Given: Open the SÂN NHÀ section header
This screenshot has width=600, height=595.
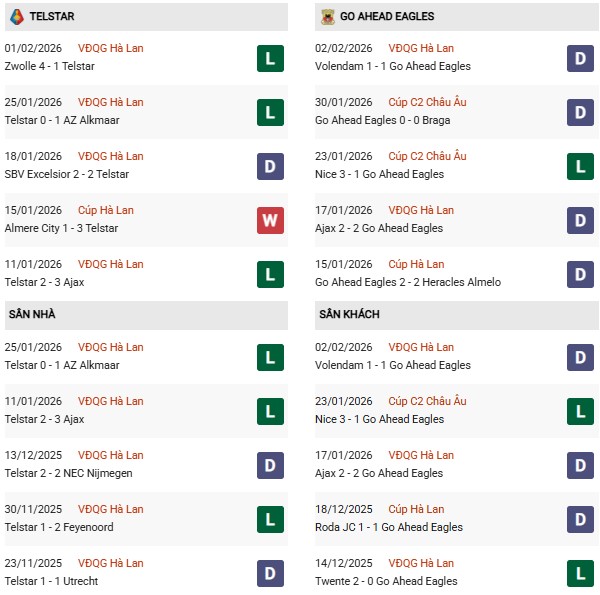Looking at the screenshot, I should tap(32, 314).
